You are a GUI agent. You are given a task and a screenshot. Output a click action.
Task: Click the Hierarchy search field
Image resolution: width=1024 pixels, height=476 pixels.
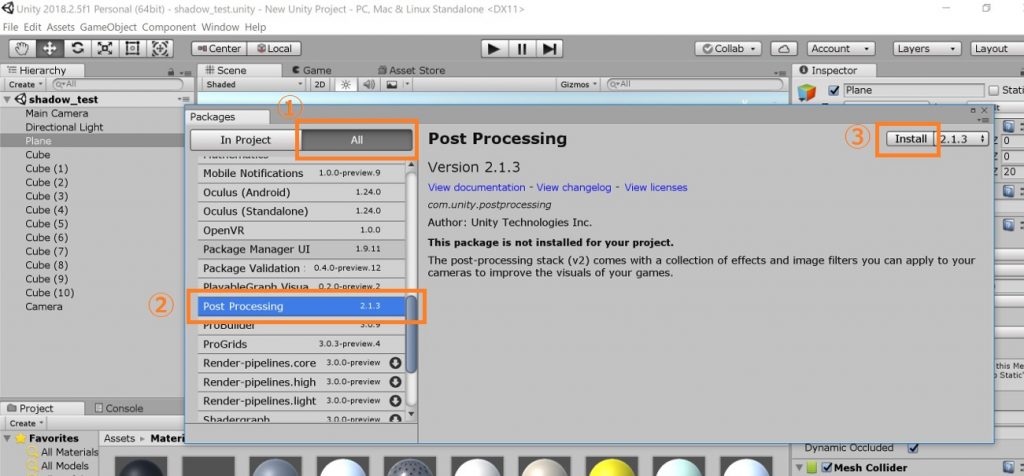pyautogui.click(x=118, y=84)
